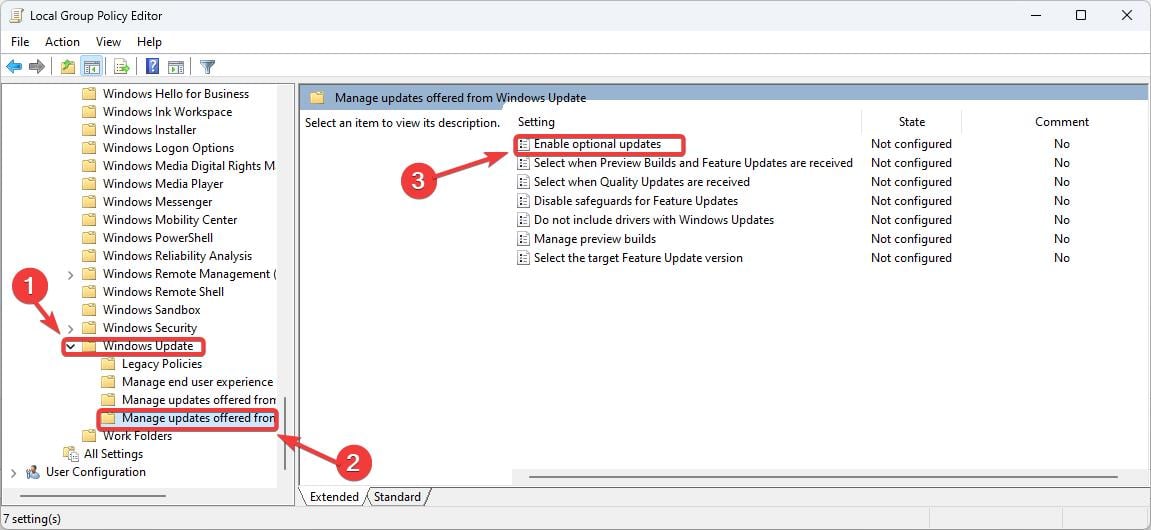
Task: Select Windows Reliability Analysis folder
Action: (x=177, y=256)
